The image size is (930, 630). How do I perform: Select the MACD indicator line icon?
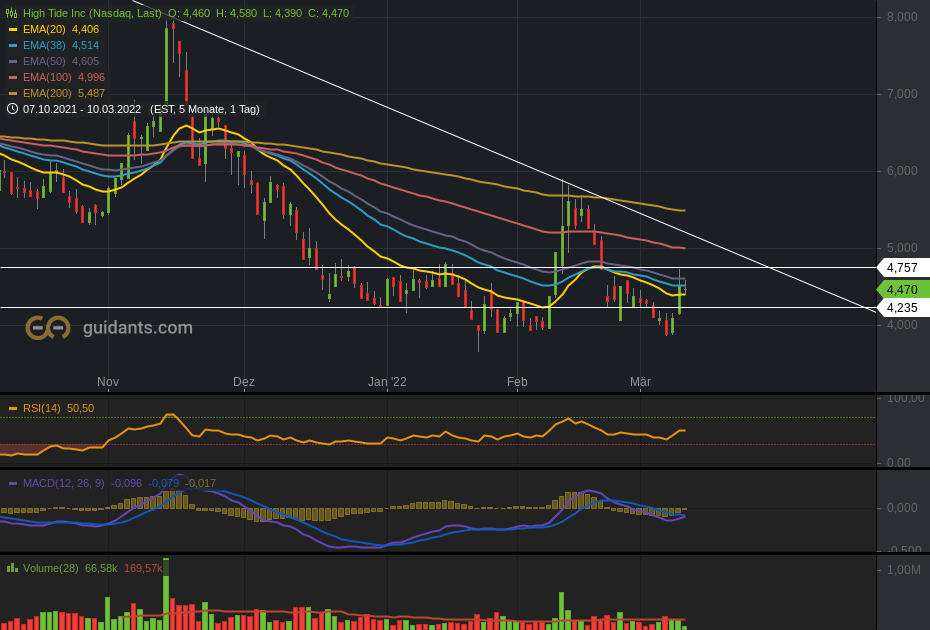coord(13,483)
